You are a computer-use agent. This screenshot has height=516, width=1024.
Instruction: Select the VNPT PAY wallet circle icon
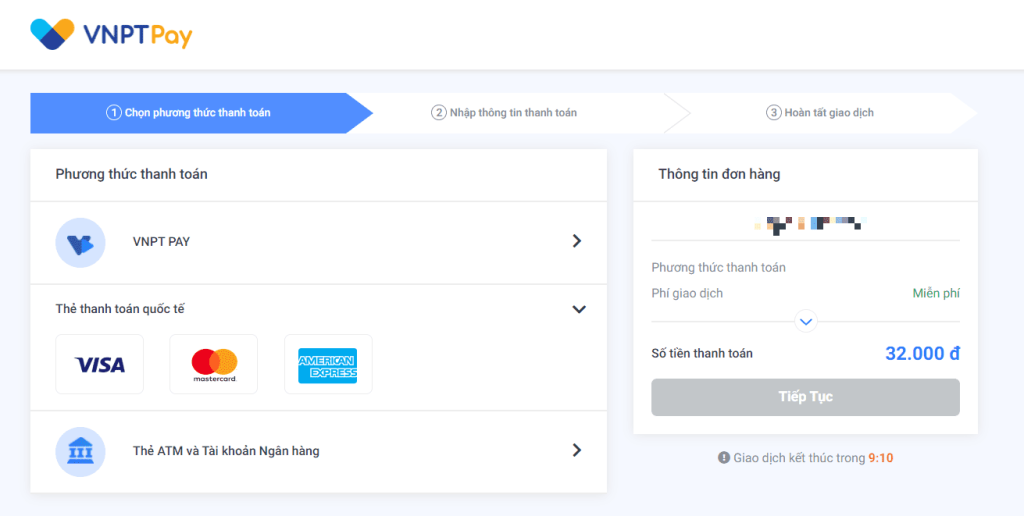tap(80, 242)
